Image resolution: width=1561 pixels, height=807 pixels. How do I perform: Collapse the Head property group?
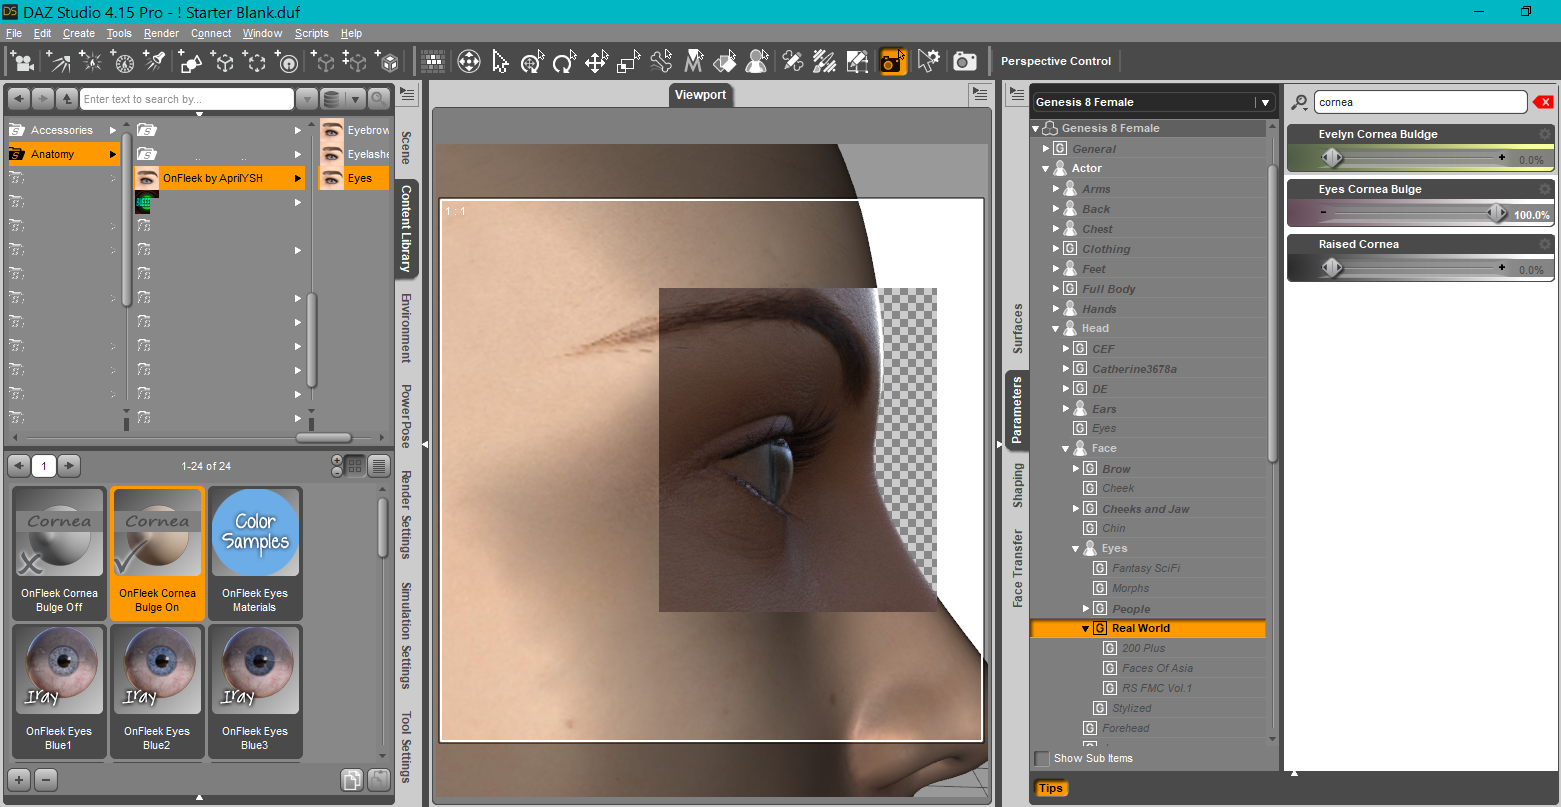tap(1056, 329)
